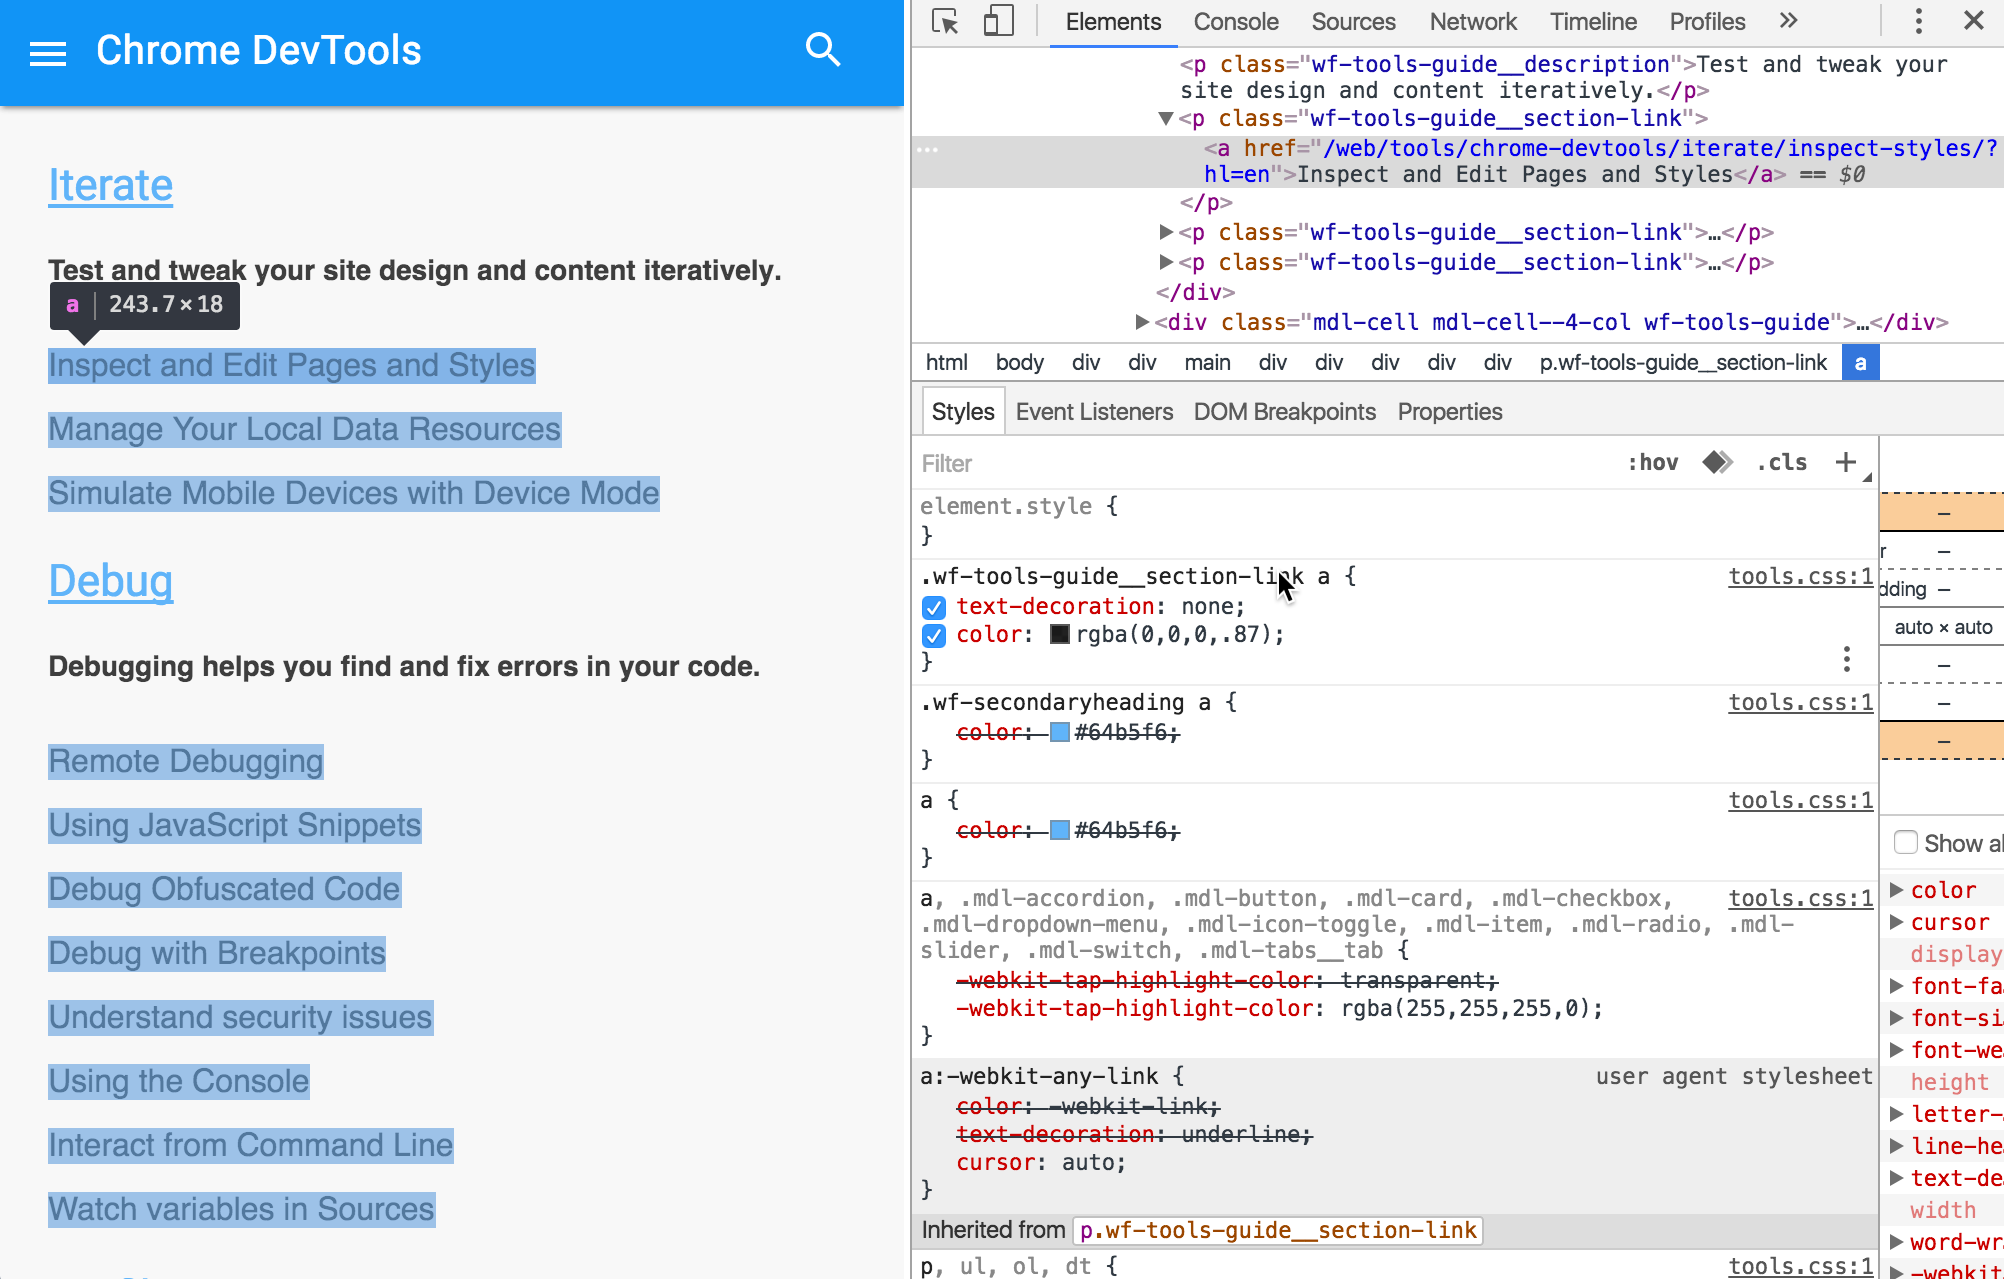
Task: Add new style rule plus icon
Action: (x=1846, y=462)
